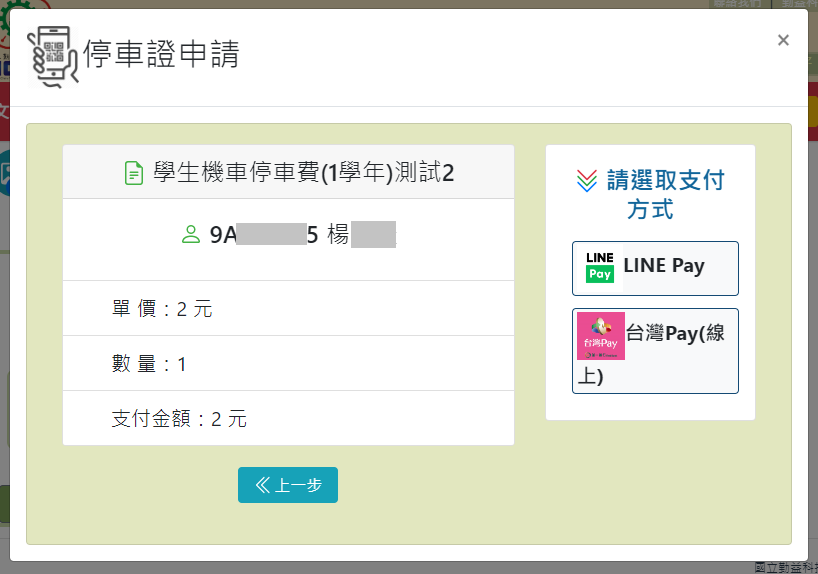Click the 停車證申請 dialog title

(161, 54)
